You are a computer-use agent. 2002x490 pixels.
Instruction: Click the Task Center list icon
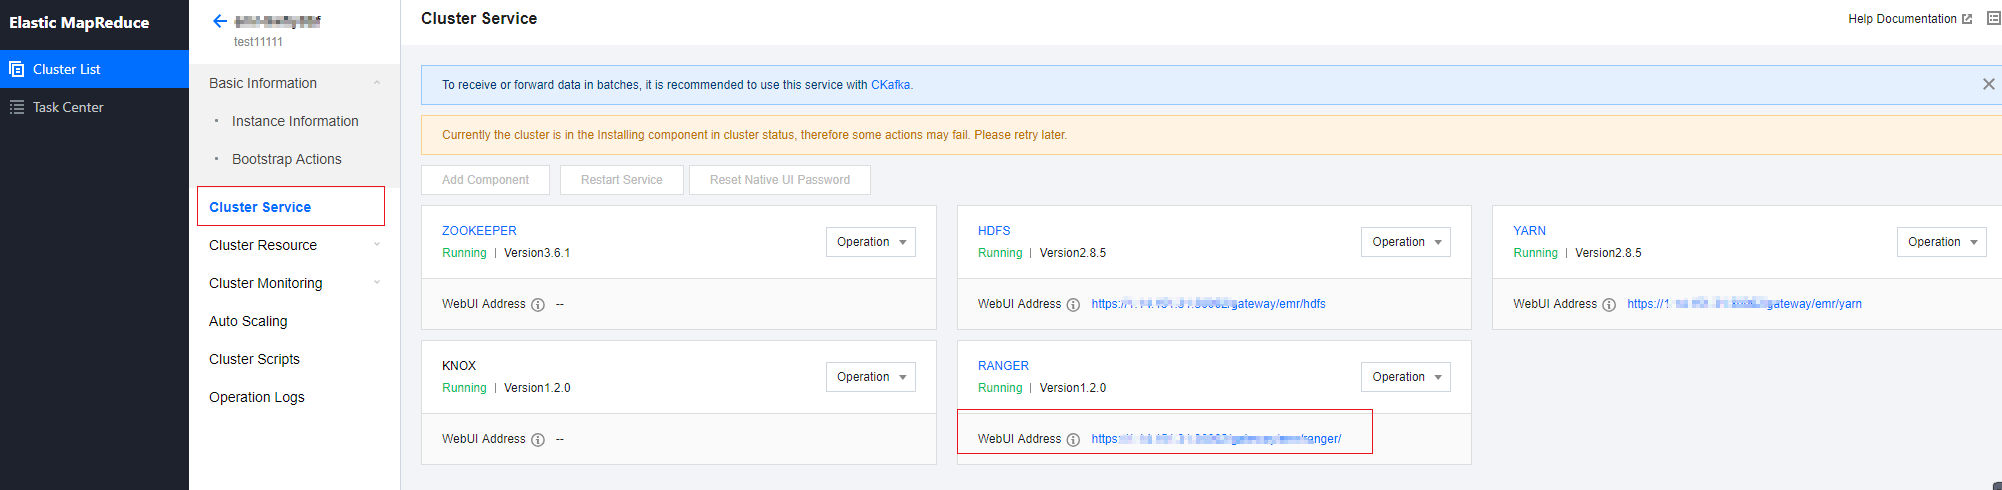[17, 107]
